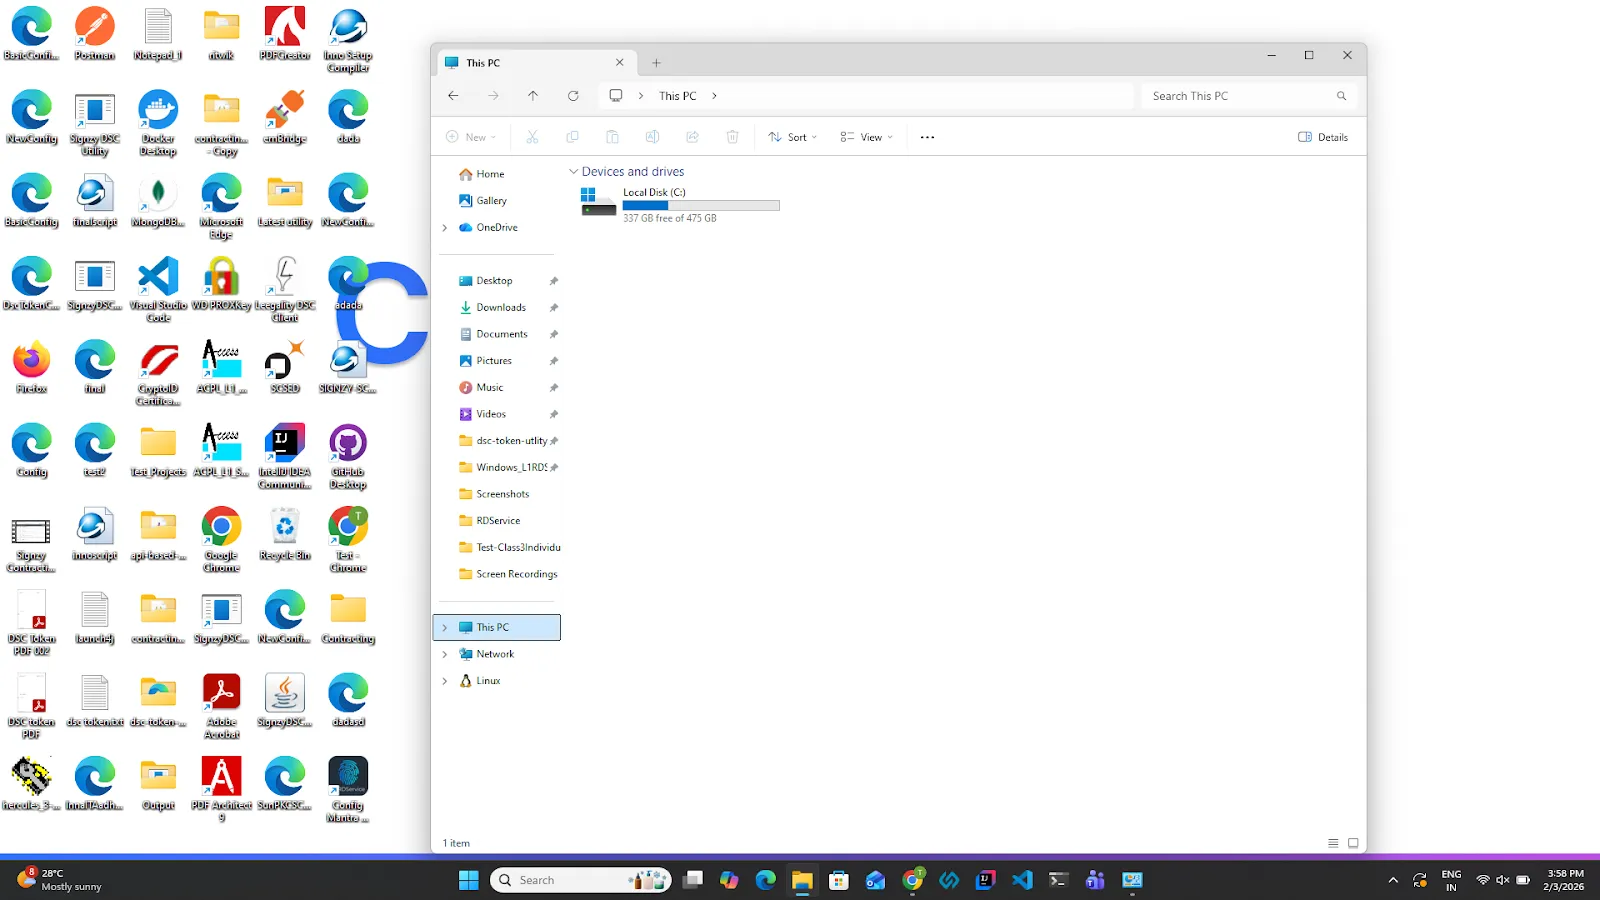Image resolution: width=1600 pixels, height=900 pixels.
Task: Select the Recycle Bin on desktop
Action: coord(285,535)
